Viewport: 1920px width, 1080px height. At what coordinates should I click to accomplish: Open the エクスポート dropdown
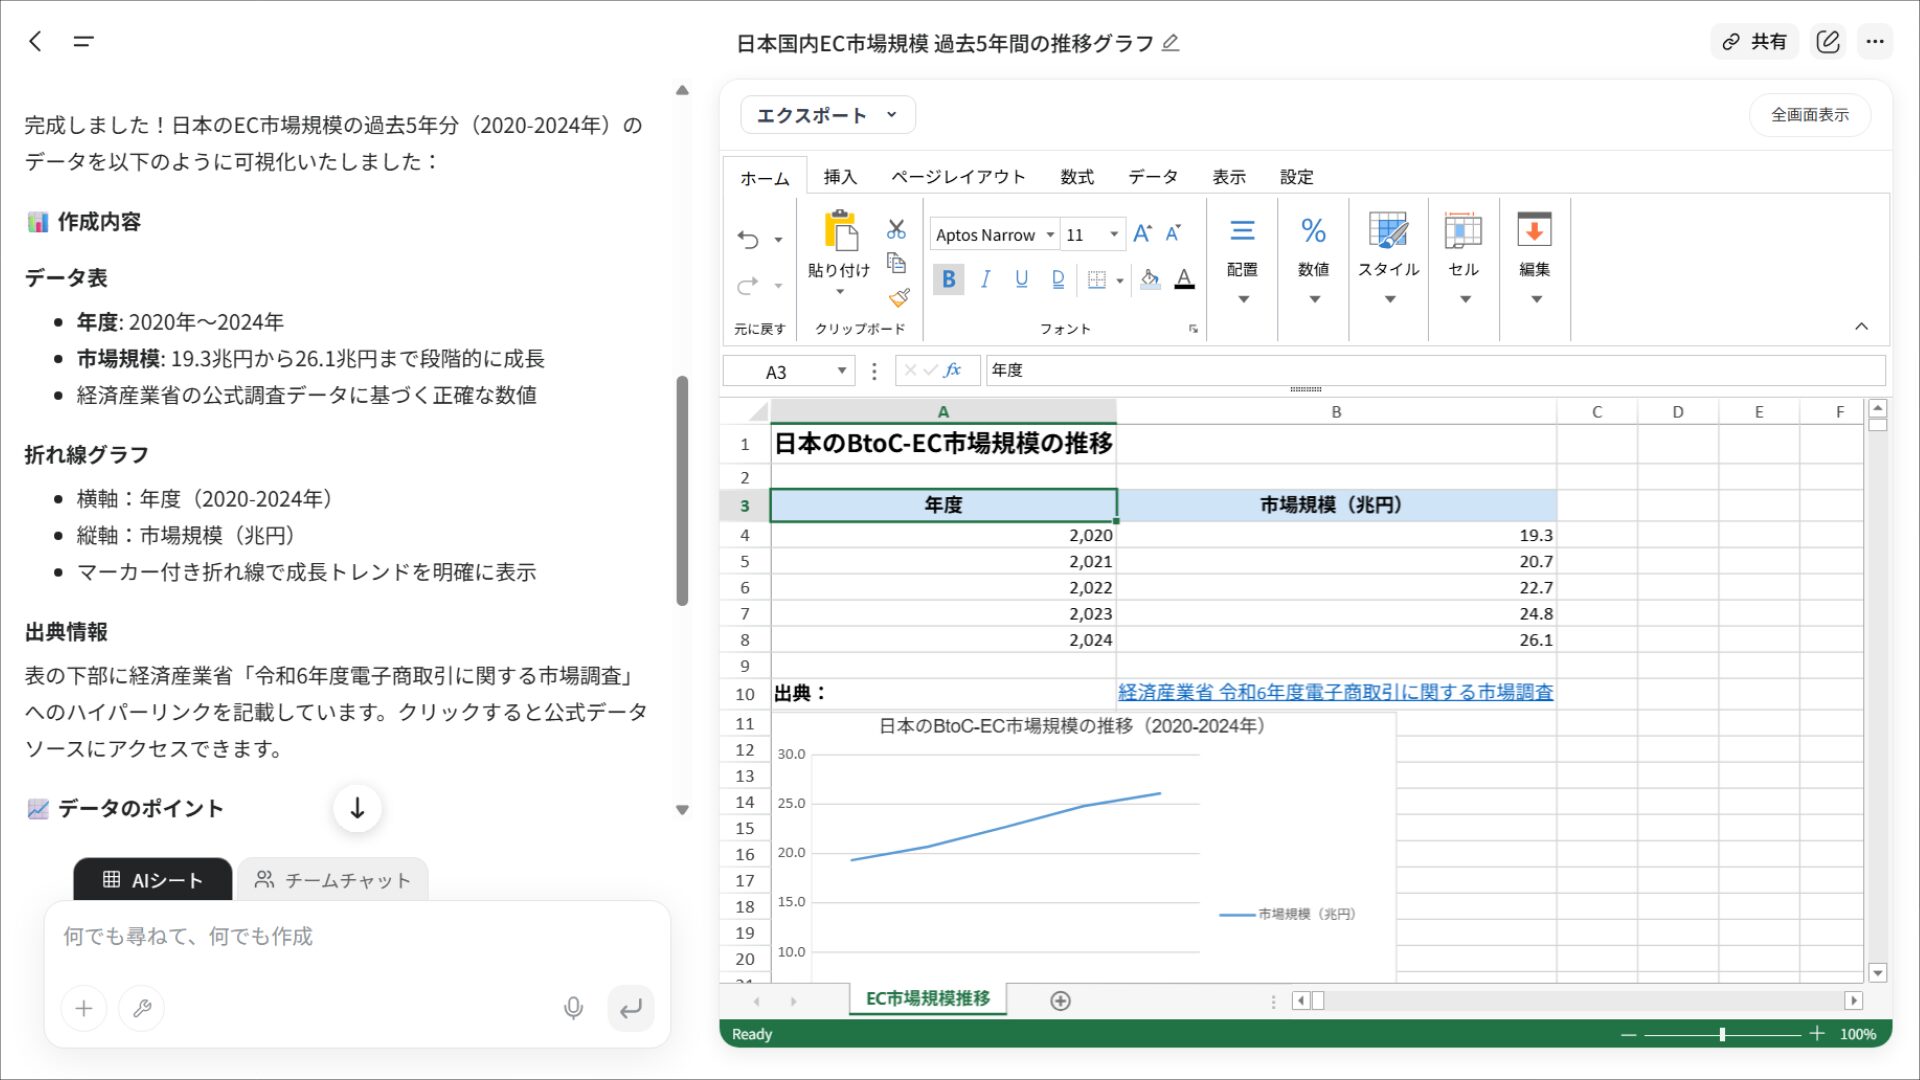pyautogui.click(x=826, y=114)
